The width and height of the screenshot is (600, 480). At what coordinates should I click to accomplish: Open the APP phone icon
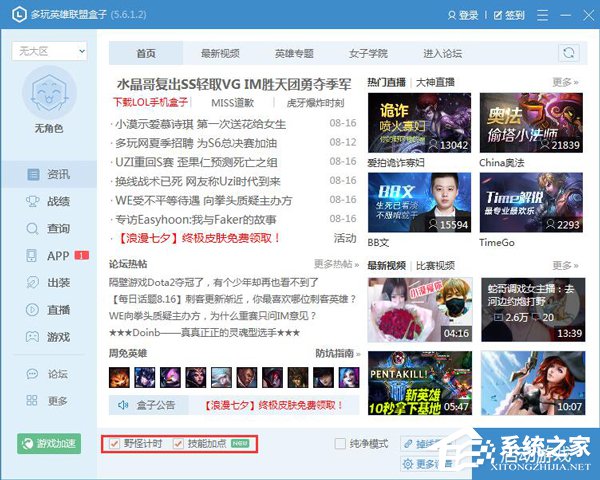32,256
